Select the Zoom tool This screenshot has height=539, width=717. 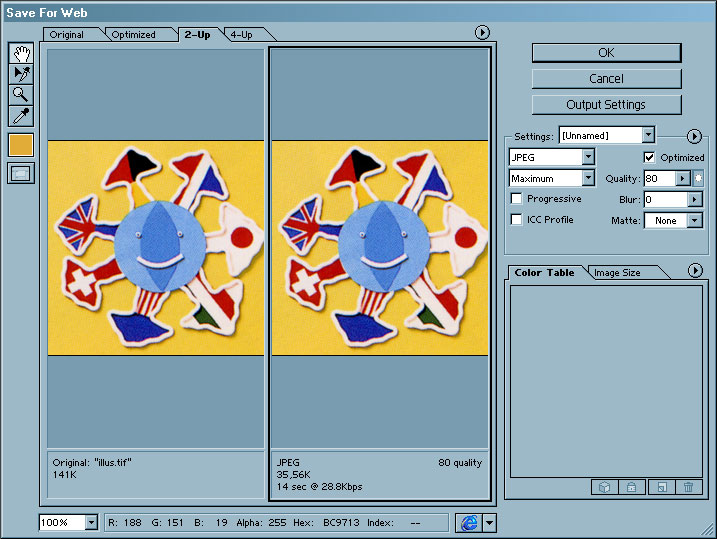click(21, 95)
